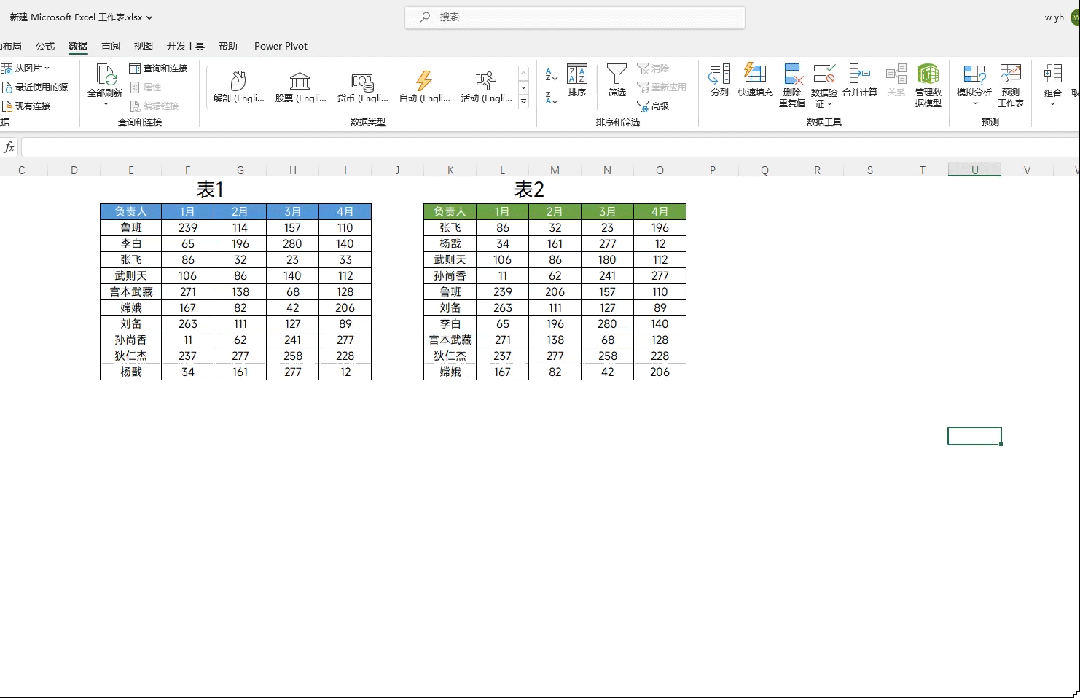Expand the 从图片 dropdown
The image size is (1080, 698).
tap(47, 68)
